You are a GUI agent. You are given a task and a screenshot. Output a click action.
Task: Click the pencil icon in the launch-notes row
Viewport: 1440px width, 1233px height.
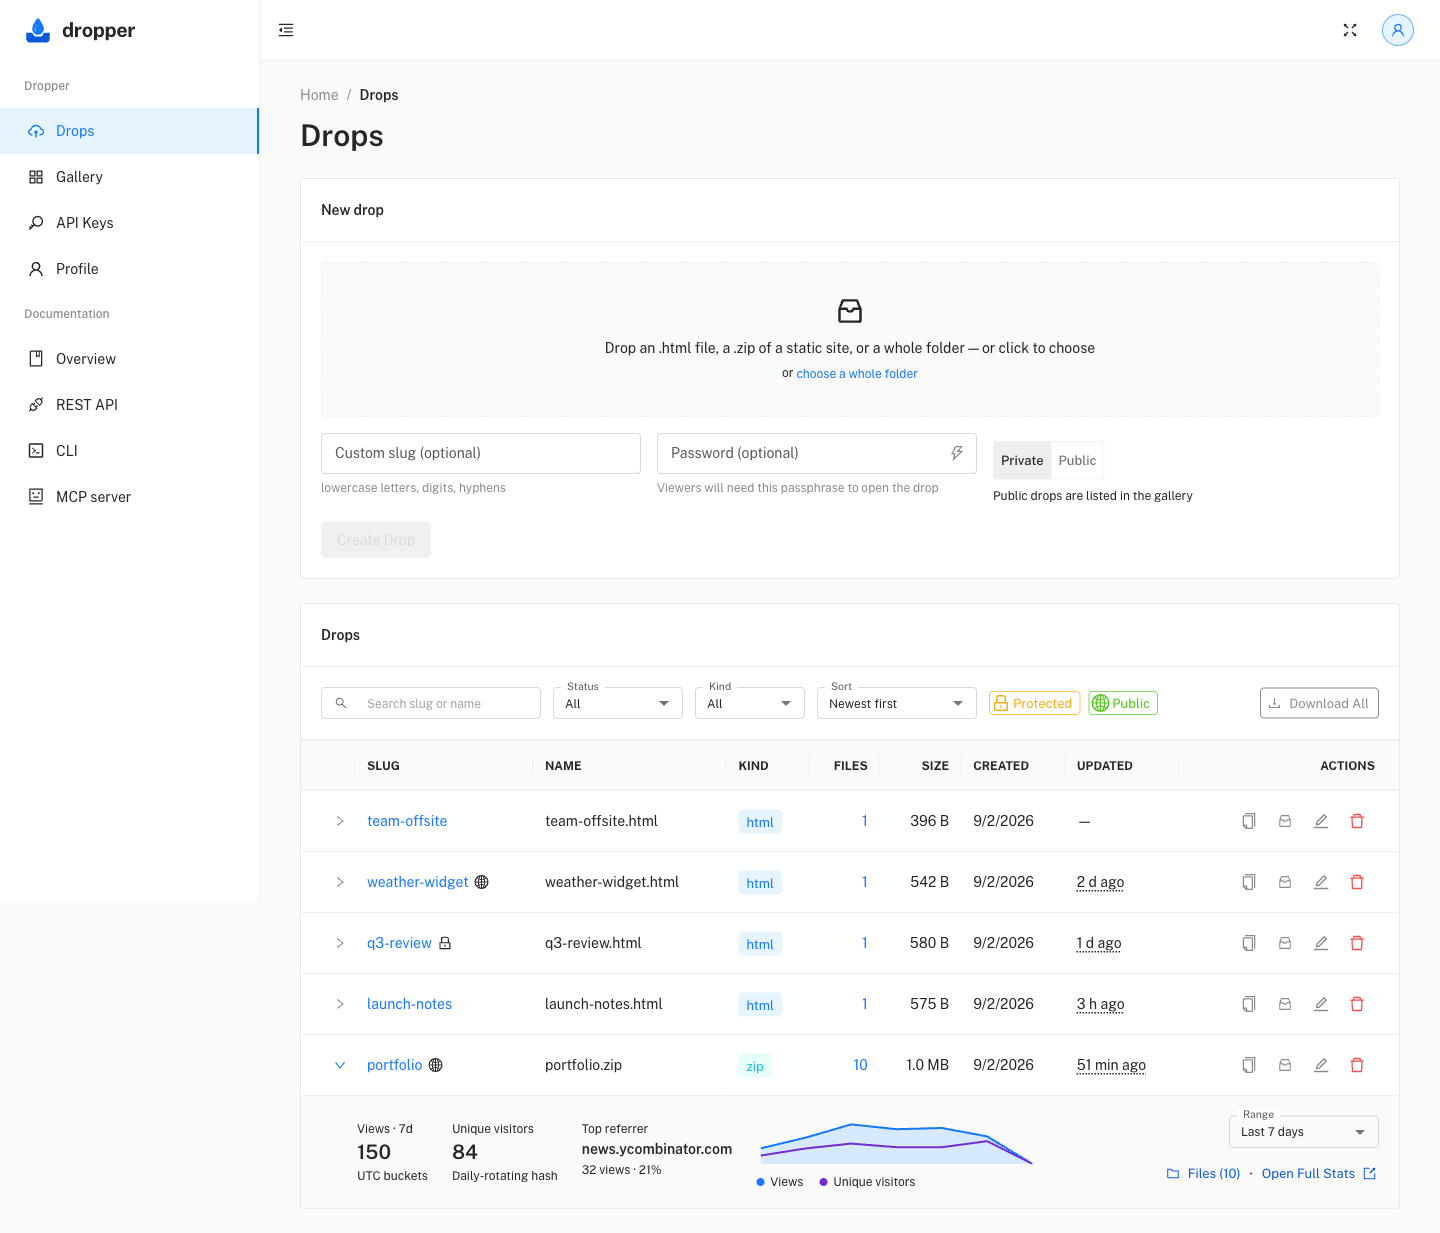coord(1321,1004)
